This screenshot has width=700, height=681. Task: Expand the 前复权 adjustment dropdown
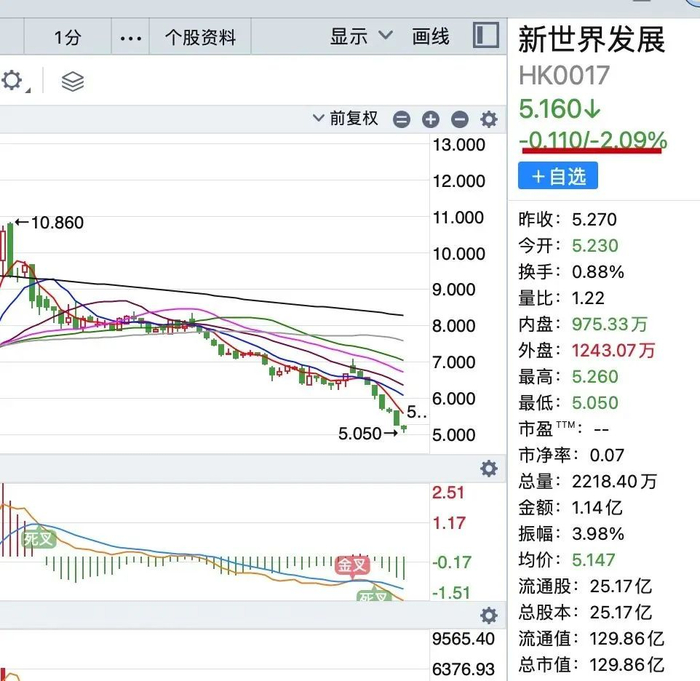(x=345, y=118)
